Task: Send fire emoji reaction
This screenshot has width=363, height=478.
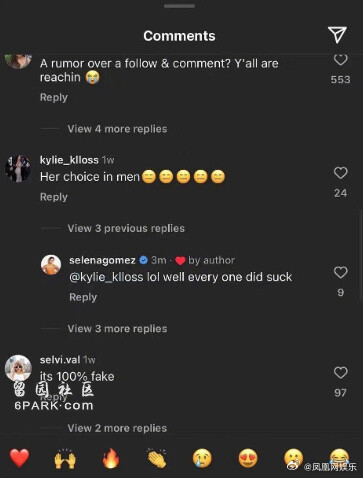Action: [111, 458]
